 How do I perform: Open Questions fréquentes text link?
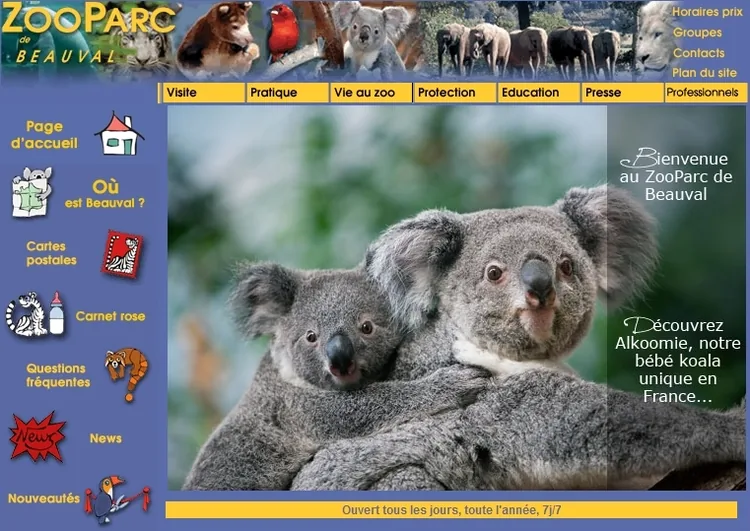pos(58,375)
